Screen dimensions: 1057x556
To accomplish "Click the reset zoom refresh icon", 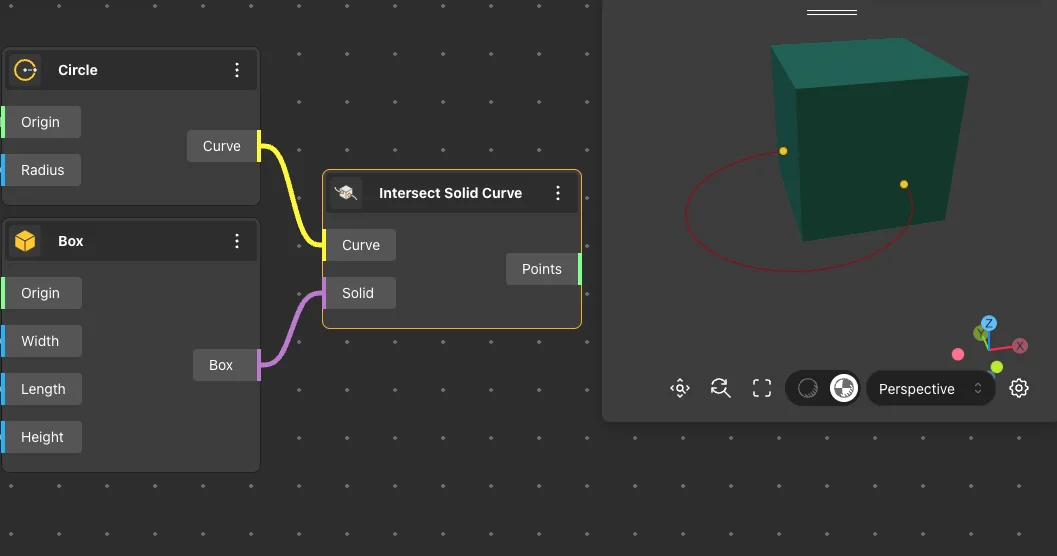I will (x=720, y=388).
